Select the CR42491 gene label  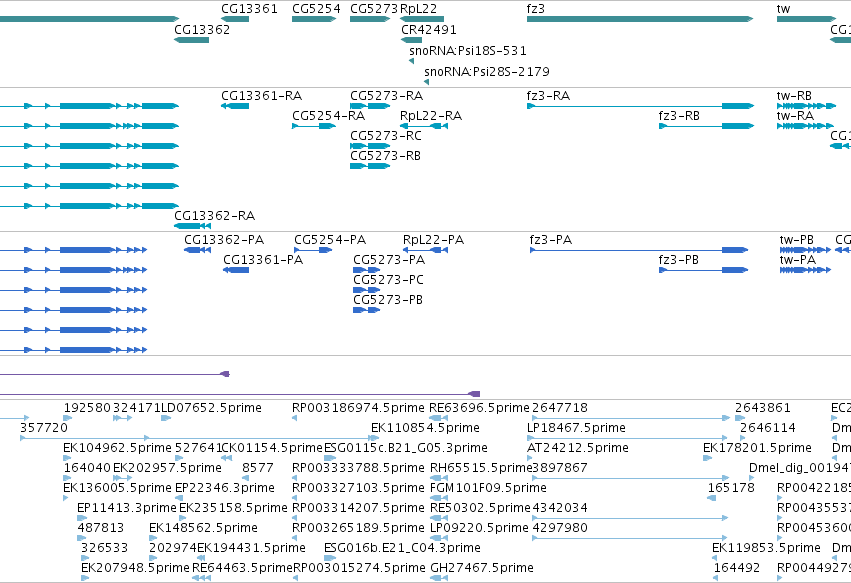pyautogui.click(x=429, y=29)
